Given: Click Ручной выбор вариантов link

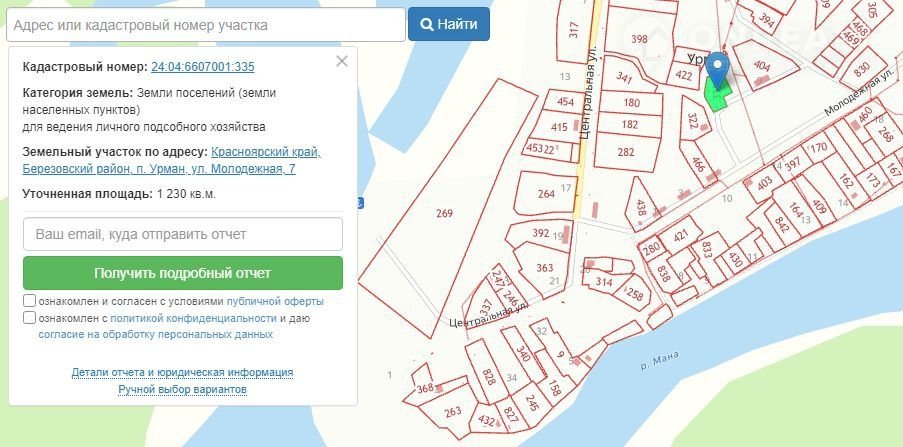Looking at the screenshot, I should pos(182,389).
